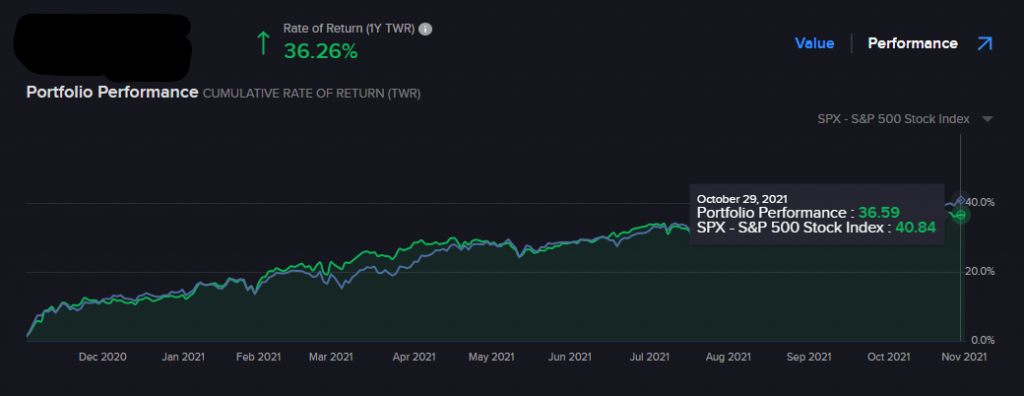The image size is (1024, 396).
Task: Click the info icon beside Rate of Return
Action: (425, 29)
